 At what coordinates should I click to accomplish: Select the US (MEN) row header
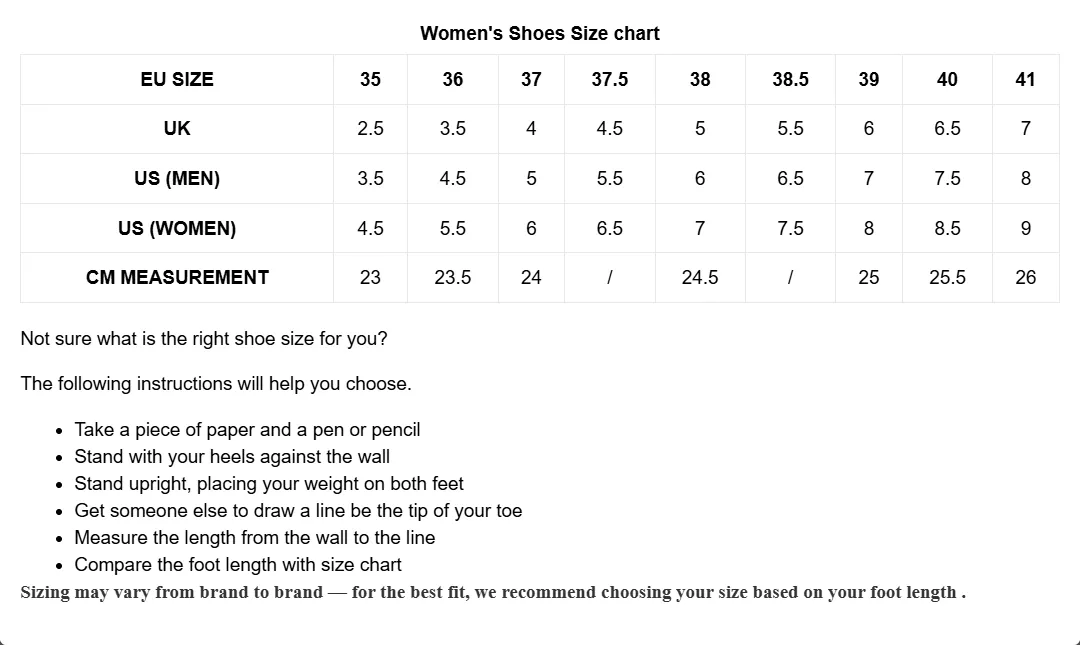[x=177, y=178]
